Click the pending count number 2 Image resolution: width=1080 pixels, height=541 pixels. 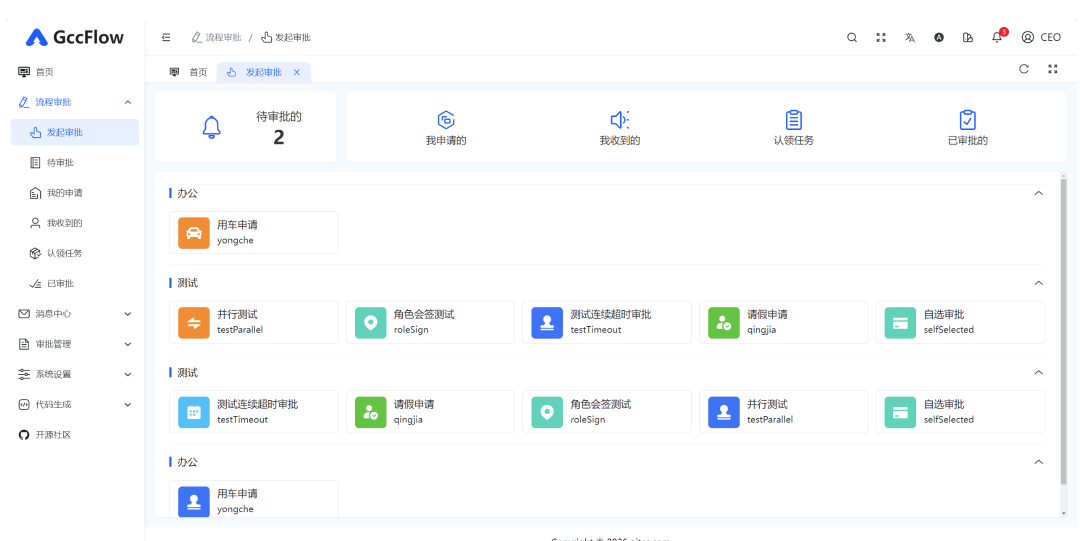tap(278, 138)
